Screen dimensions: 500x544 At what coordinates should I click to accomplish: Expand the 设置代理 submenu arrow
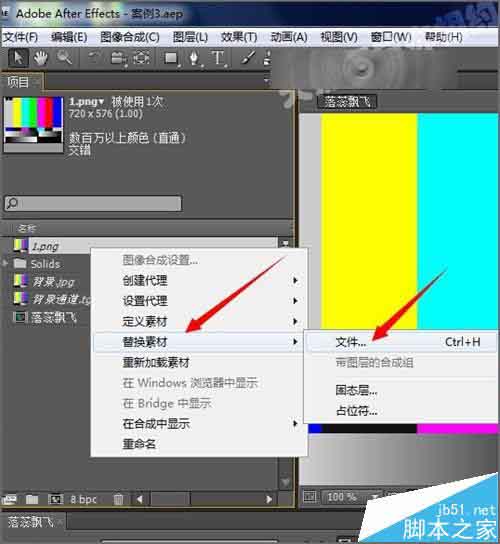(x=295, y=300)
